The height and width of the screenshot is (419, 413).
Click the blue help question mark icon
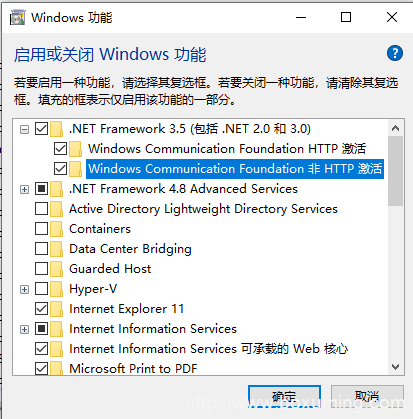(395, 53)
